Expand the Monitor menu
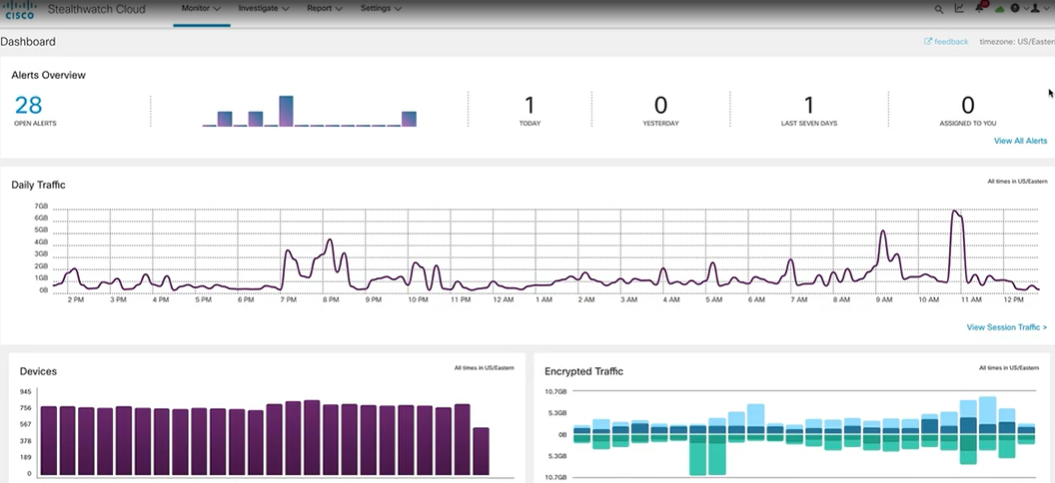The width and height of the screenshot is (1055, 483). point(201,9)
